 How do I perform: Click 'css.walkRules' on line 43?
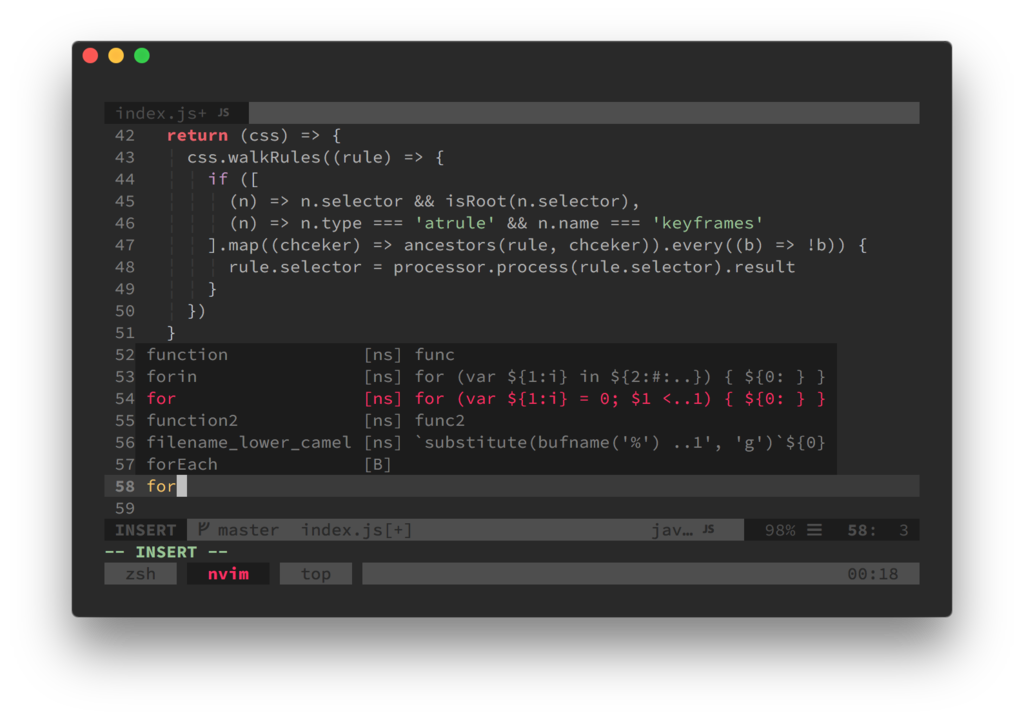pyautogui.click(x=254, y=157)
